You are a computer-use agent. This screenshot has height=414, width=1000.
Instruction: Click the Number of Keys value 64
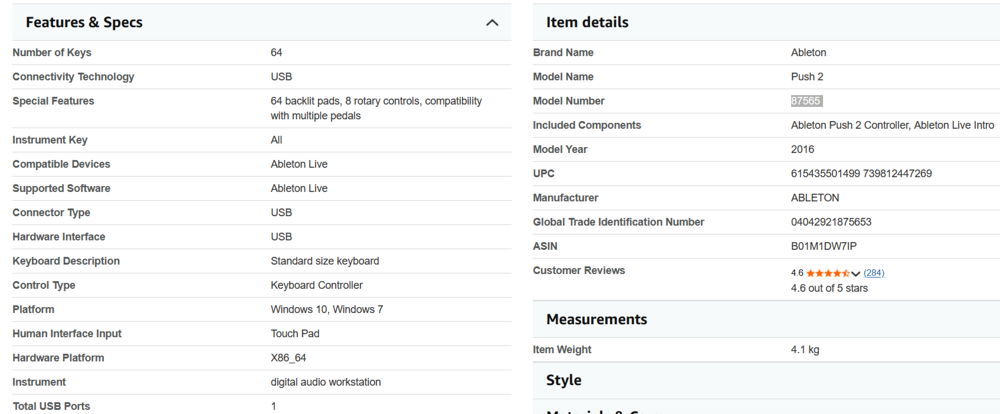tap(276, 52)
